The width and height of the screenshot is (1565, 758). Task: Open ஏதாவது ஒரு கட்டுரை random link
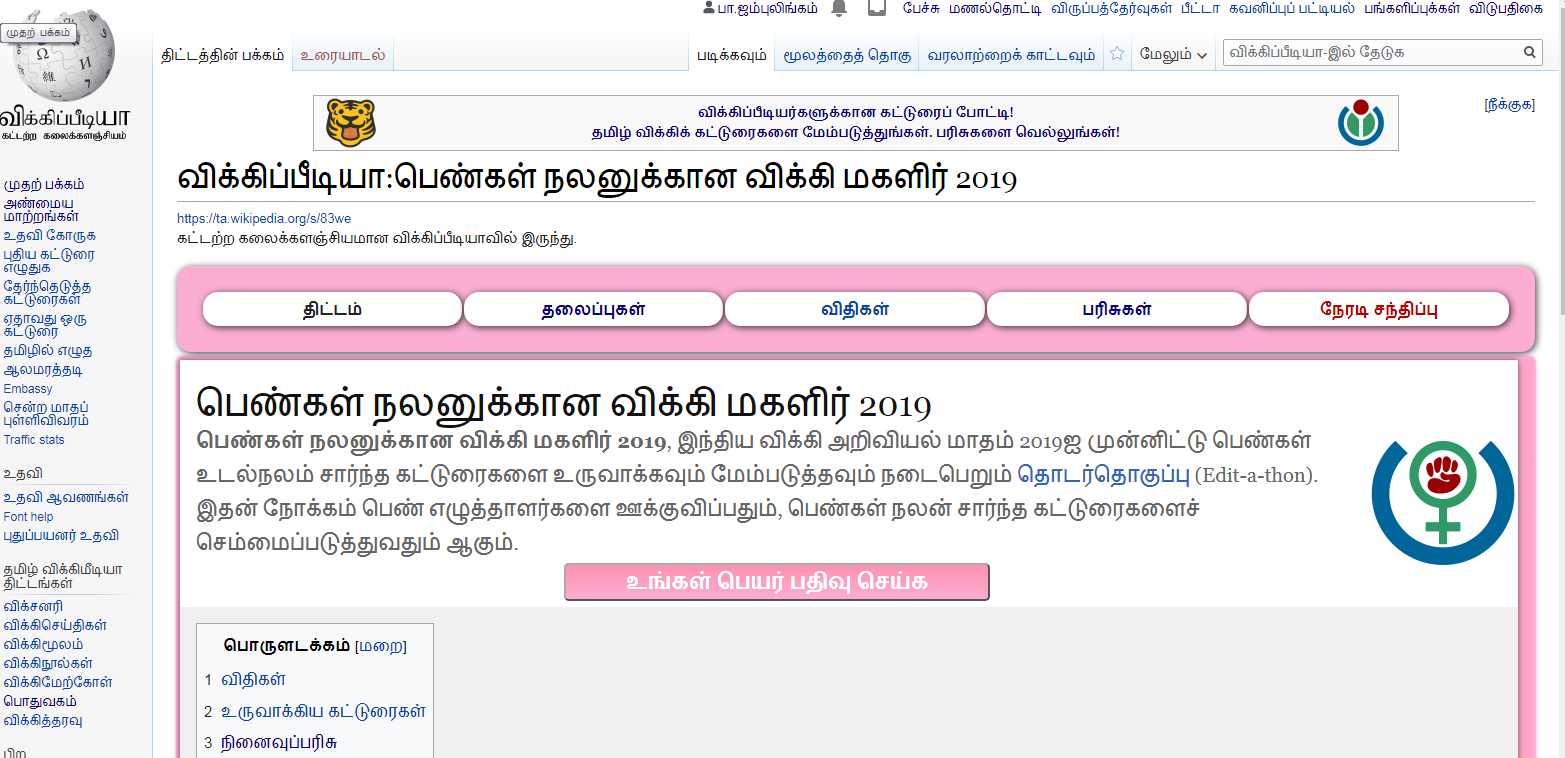[44, 324]
